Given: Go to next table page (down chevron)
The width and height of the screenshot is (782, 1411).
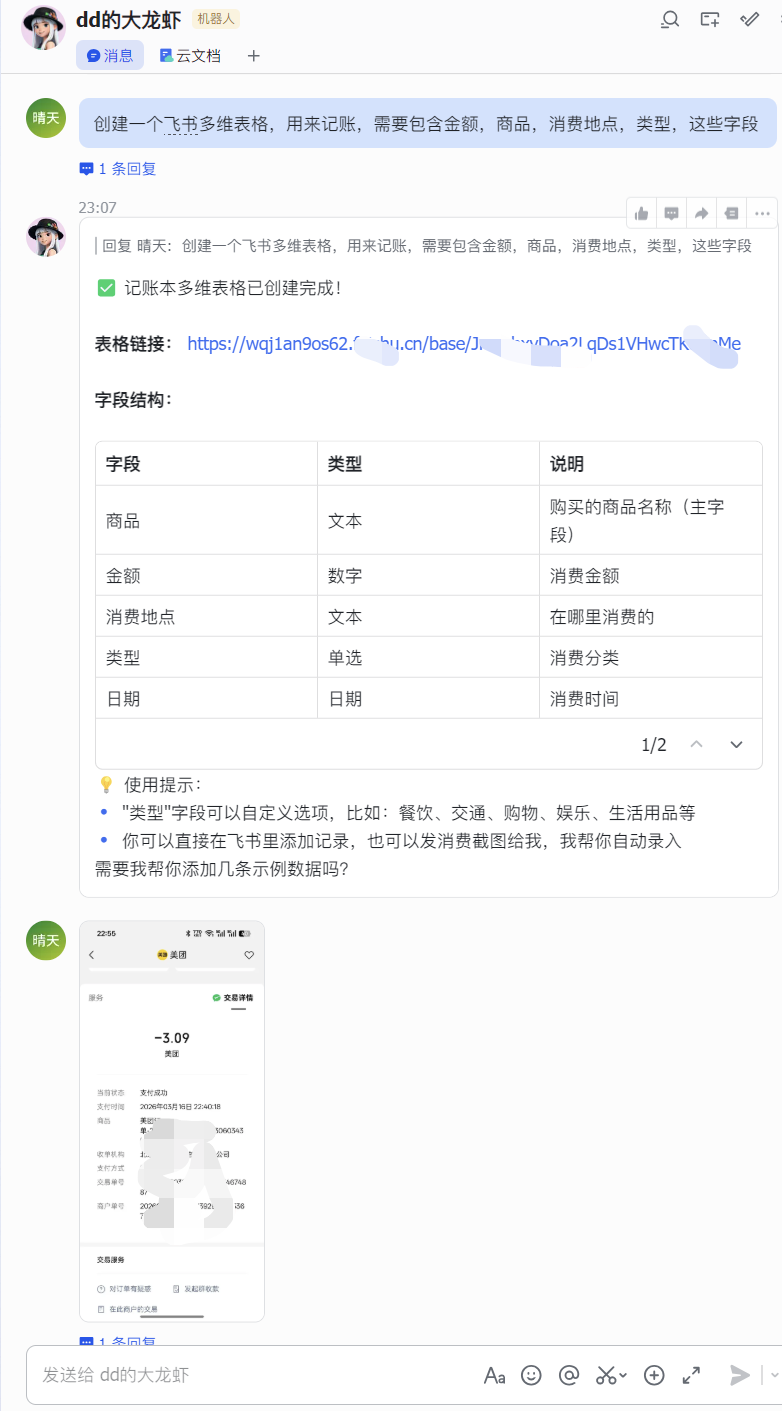Looking at the screenshot, I should pos(737,744).
